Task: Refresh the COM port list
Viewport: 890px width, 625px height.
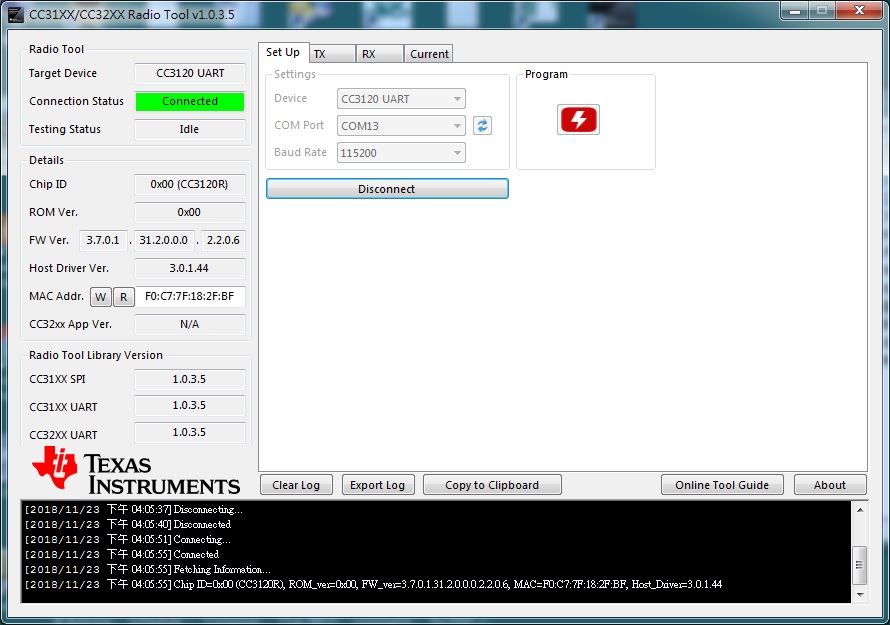Action: point(482,125)
